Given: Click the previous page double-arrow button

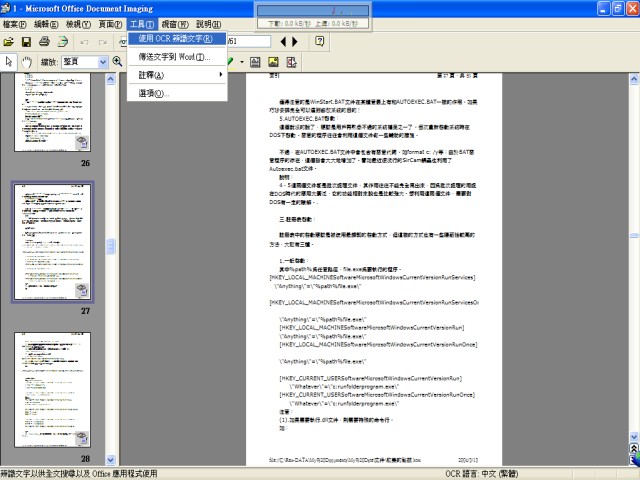Looking at the screenshot, I should (x=634, y=449).
